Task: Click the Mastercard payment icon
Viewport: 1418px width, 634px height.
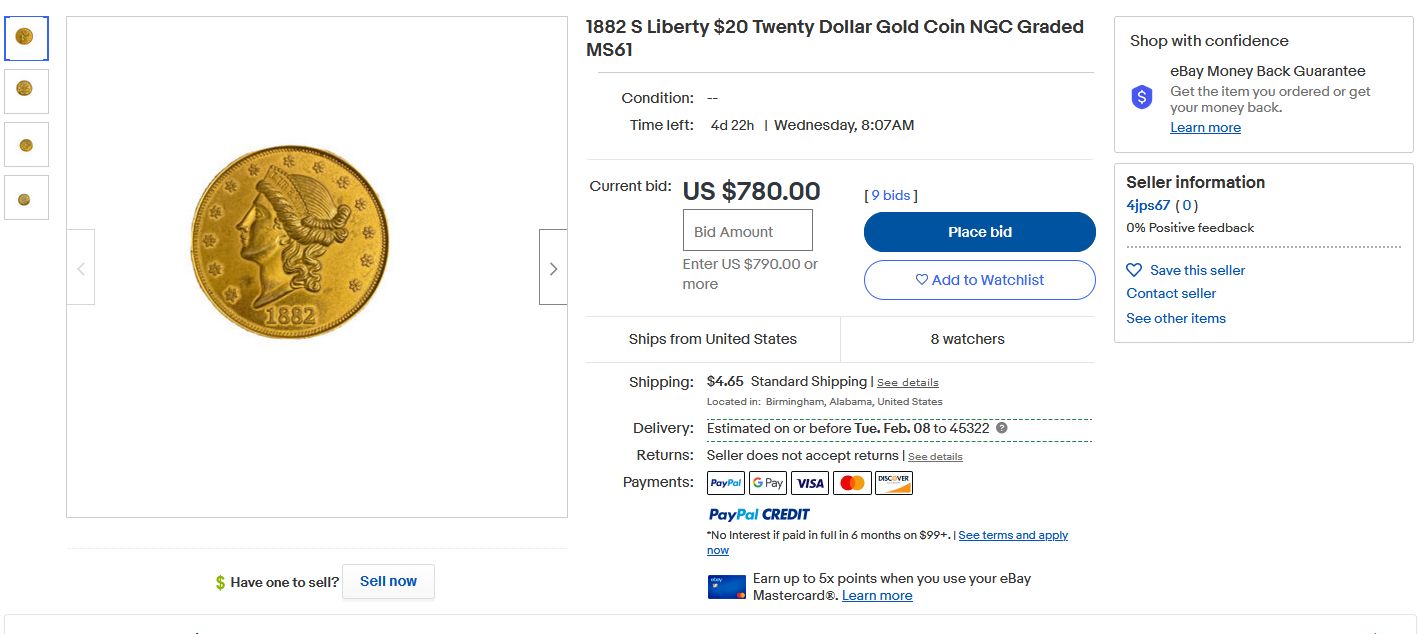Action: [x=852, y=483]
